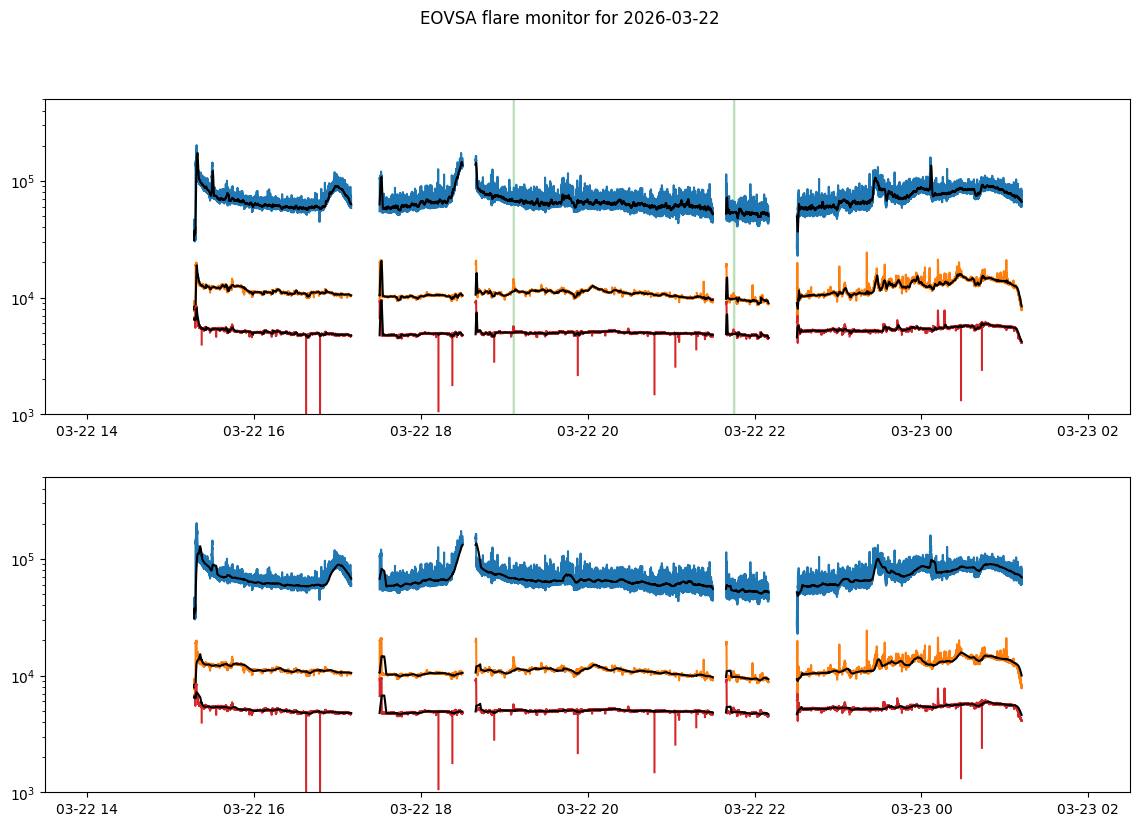
Task: Click the 10^3 y-axis label on top plot
Action: tap(24, 414)
